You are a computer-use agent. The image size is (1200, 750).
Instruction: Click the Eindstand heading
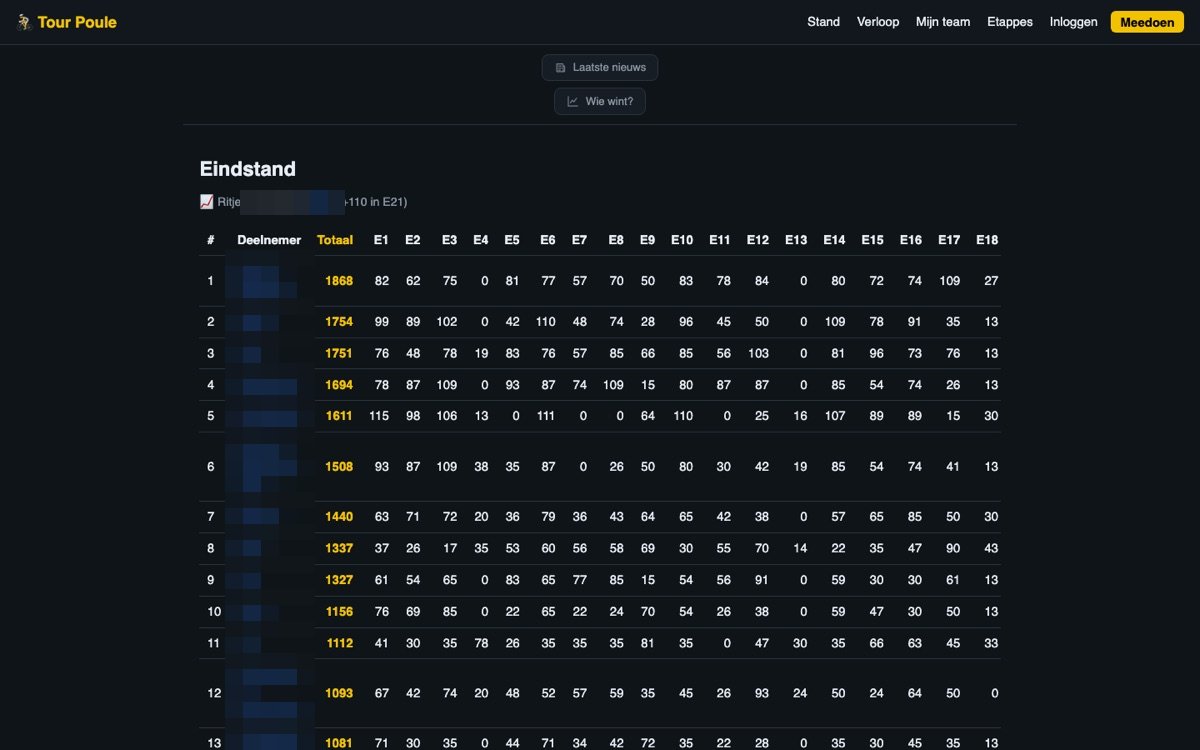[x=248, y=169]
